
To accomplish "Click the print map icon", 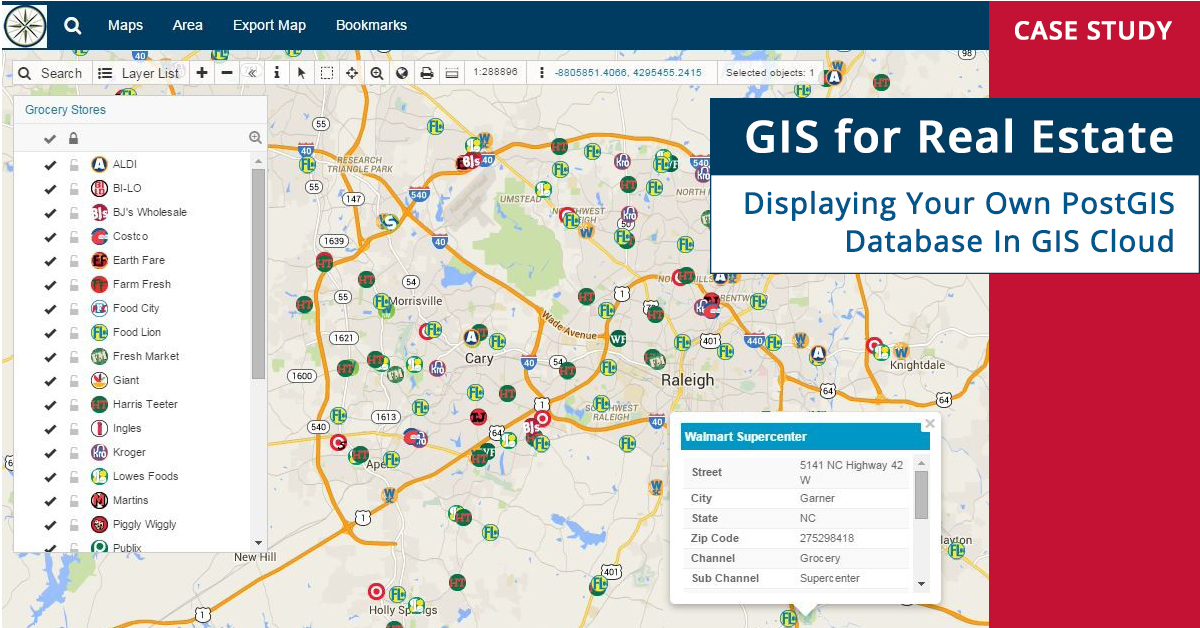I will pos(427,73).
